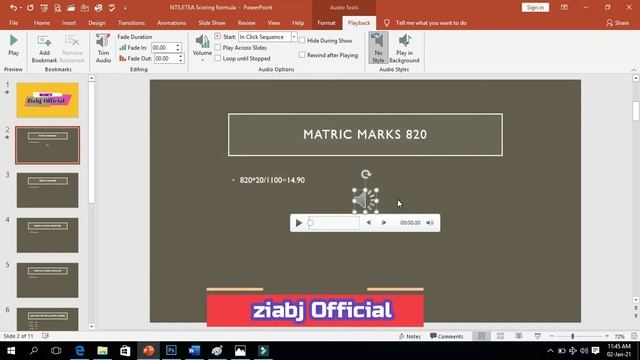Click the Fade Out time field
The image size is (640, 360).
click(x=166, y=58)
